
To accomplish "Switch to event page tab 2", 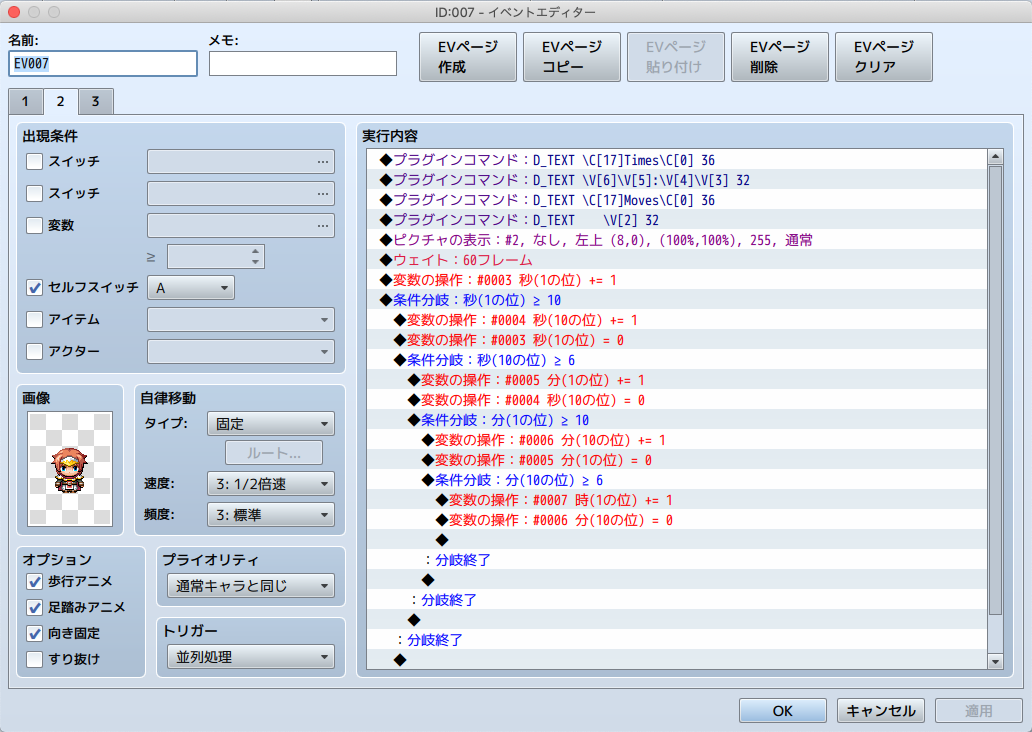I will pyautogui.click(x=61, y=101).
